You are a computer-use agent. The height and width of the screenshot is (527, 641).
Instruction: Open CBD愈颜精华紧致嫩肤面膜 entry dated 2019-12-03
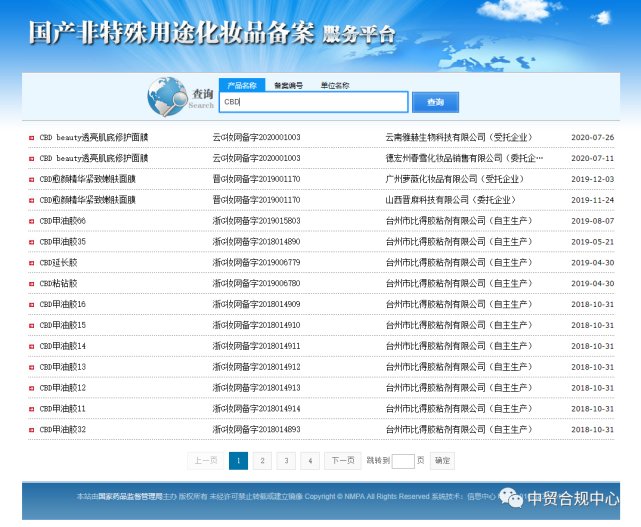[x=87, y=179]
